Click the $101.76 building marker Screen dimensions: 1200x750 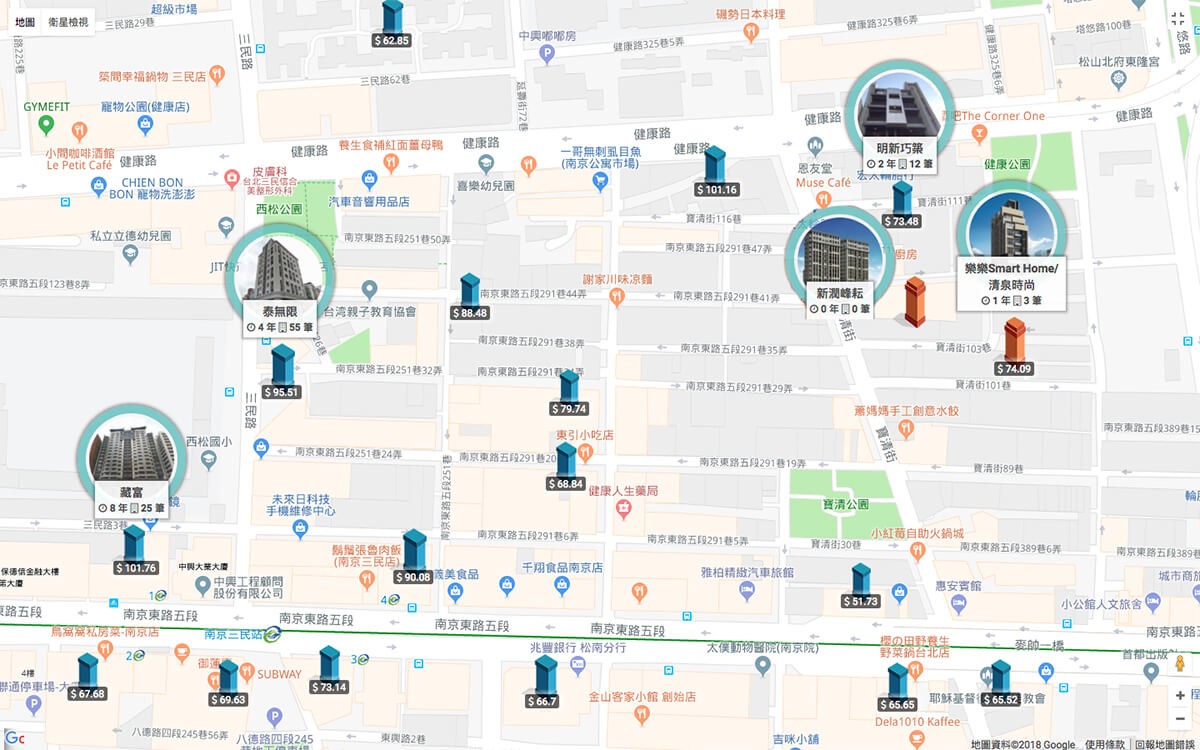point(135,551)
